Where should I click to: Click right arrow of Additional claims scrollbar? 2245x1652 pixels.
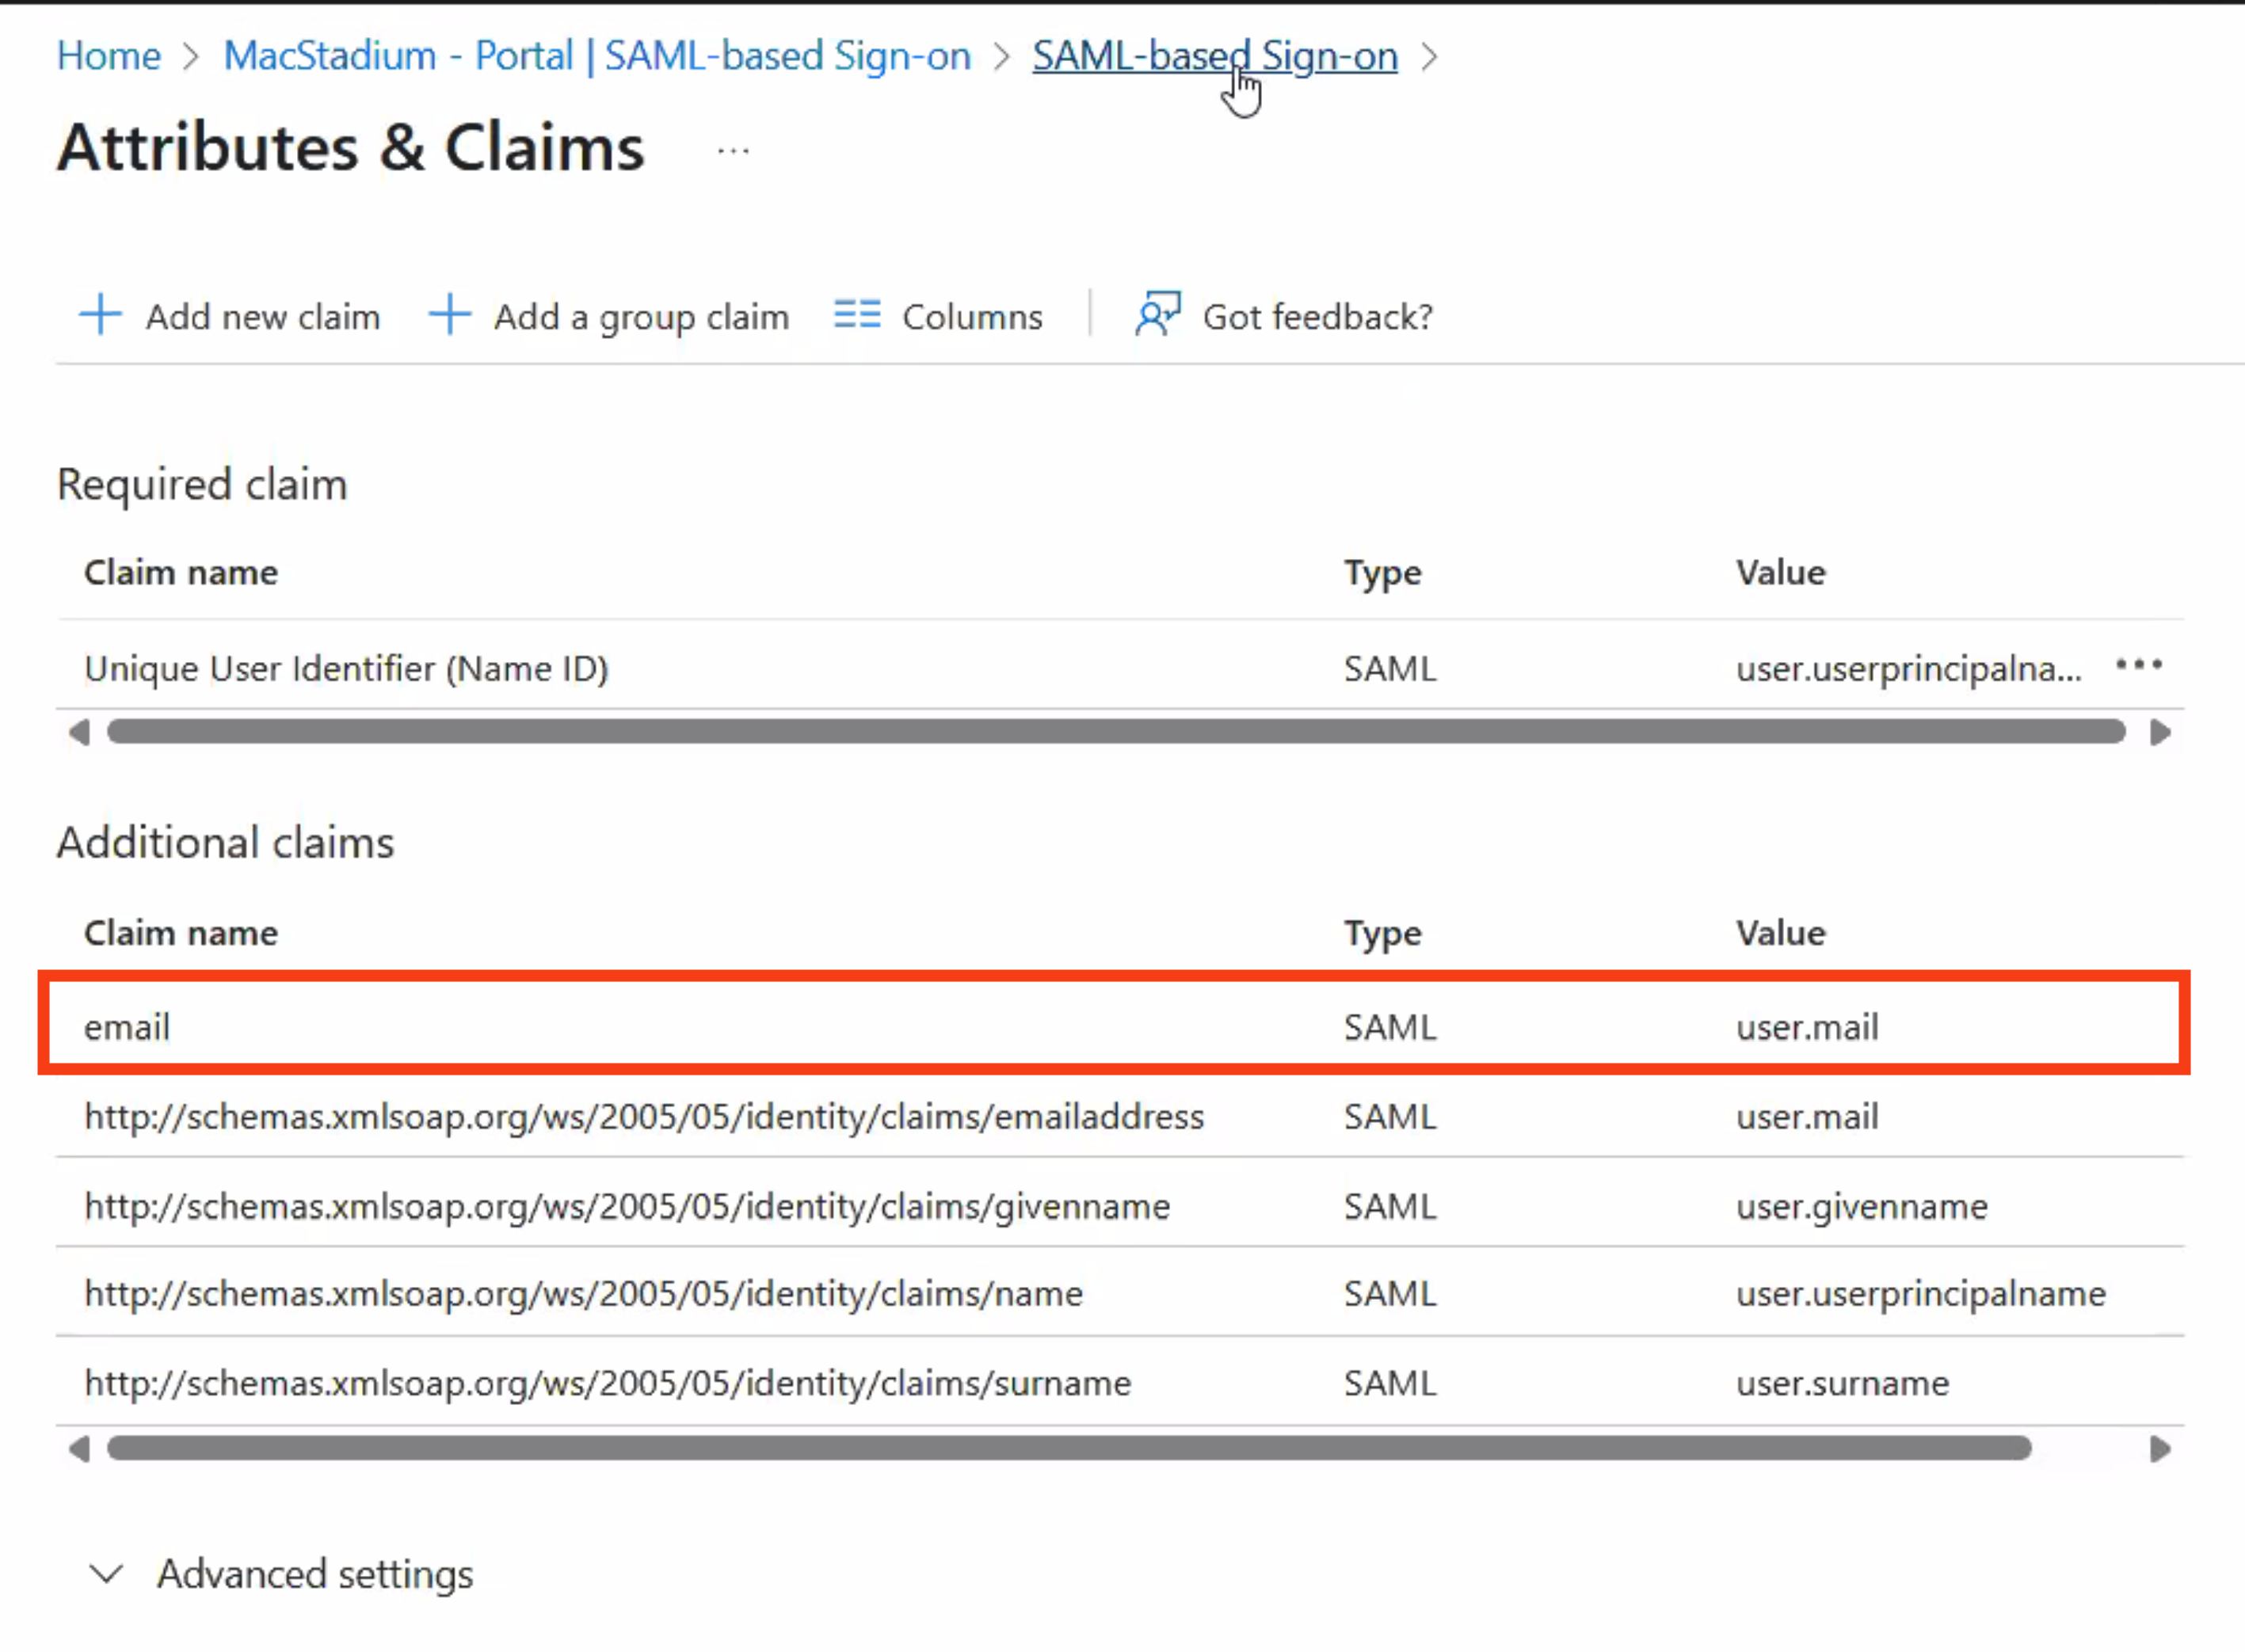[x=2160, y=1449]
